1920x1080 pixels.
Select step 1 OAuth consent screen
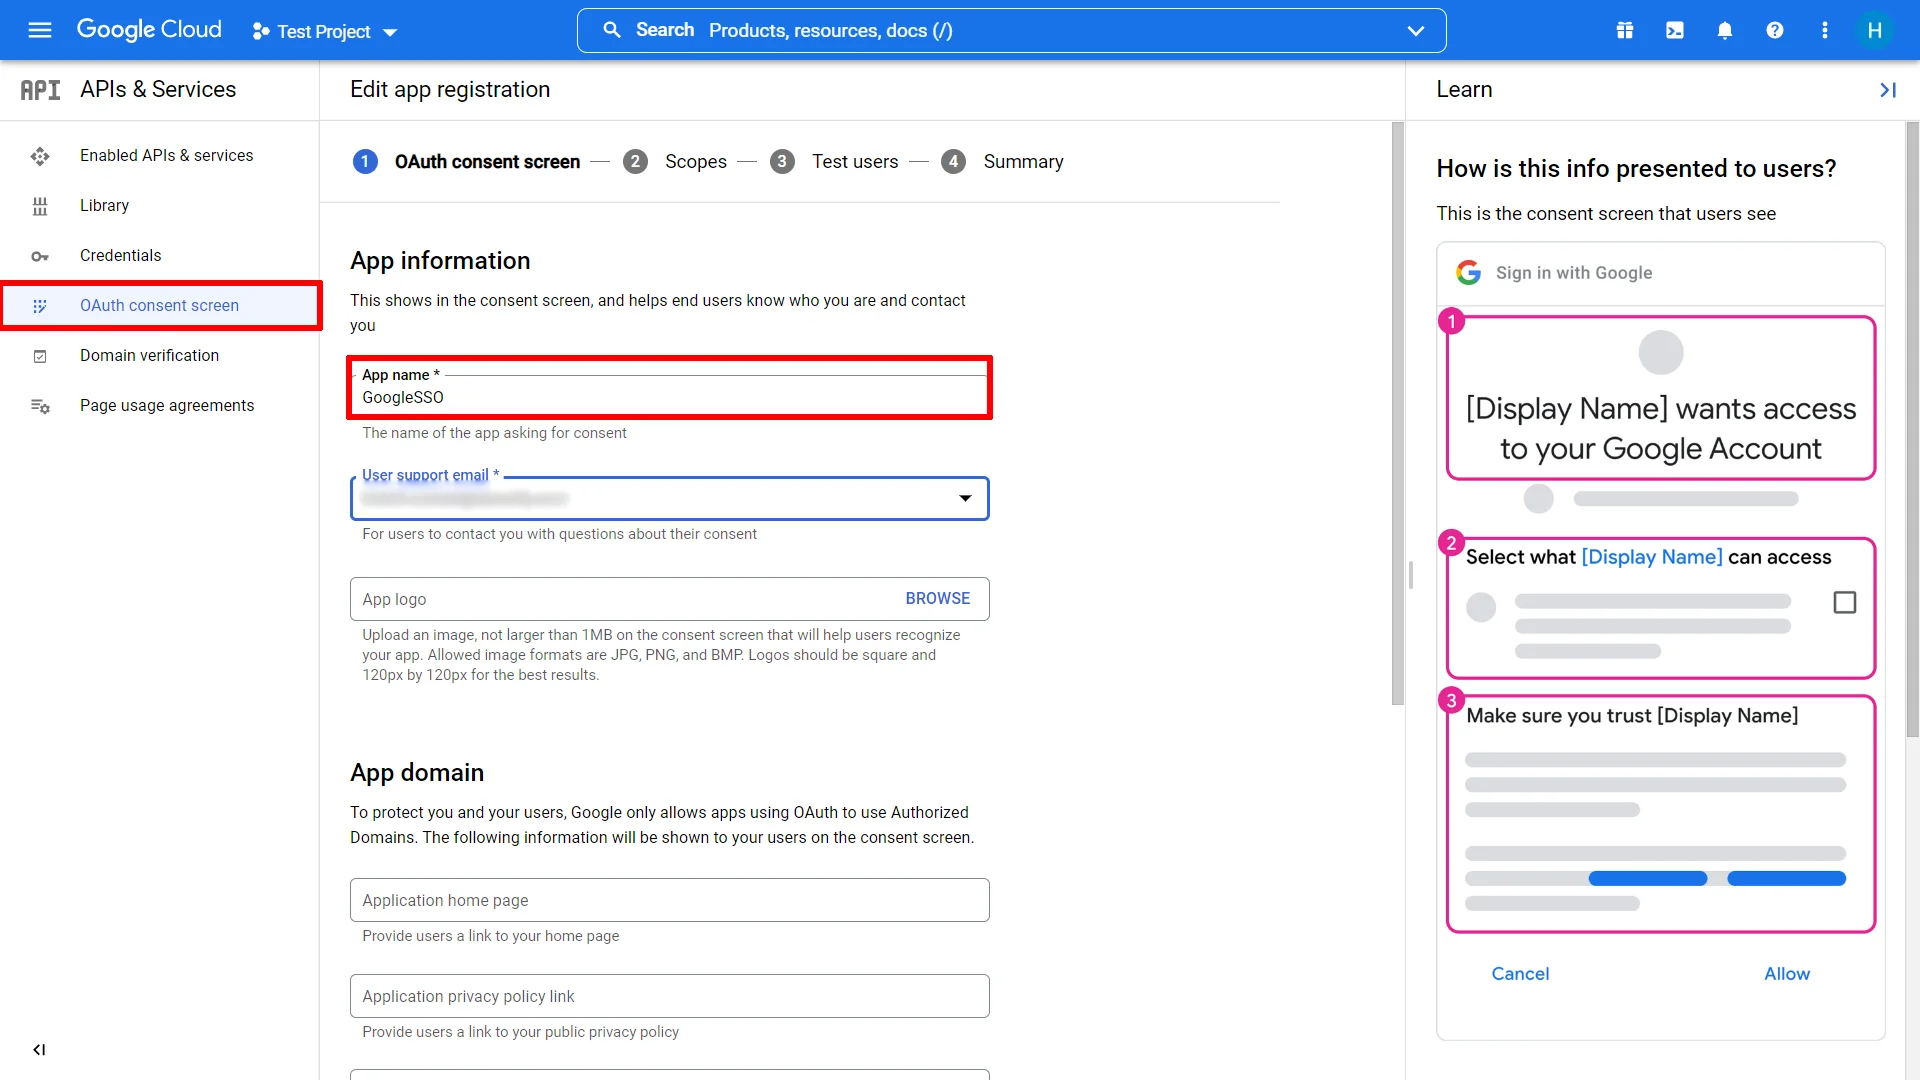(x=466, y=161)
